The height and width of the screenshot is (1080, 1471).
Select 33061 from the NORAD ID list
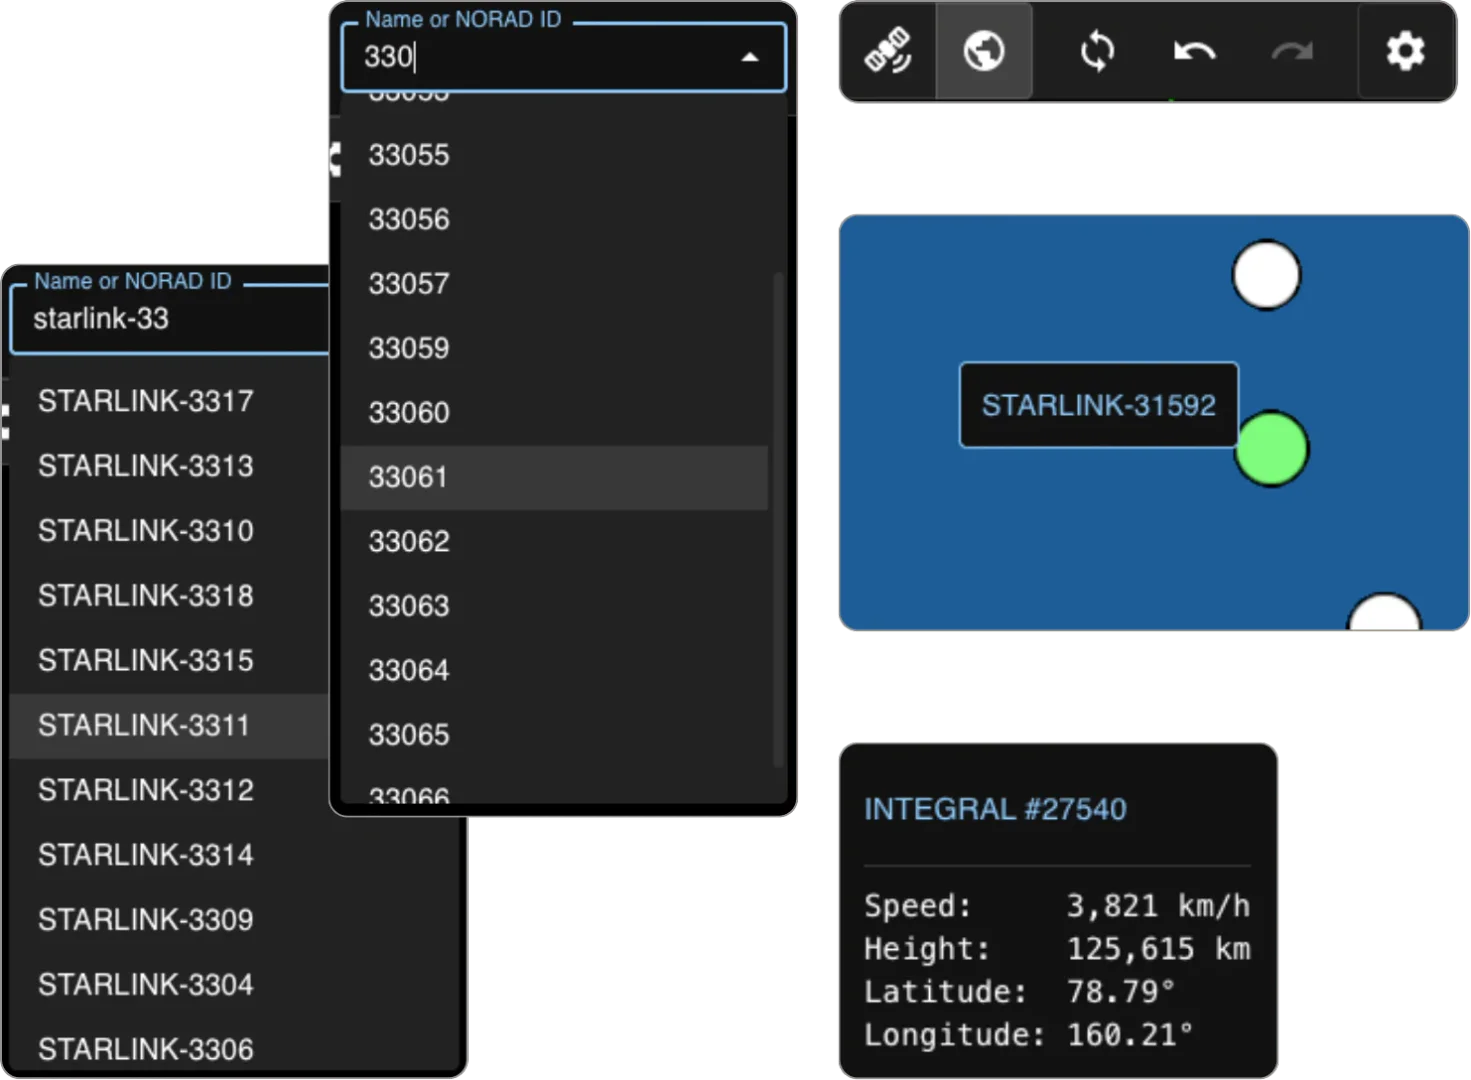[x=408, y=477]
